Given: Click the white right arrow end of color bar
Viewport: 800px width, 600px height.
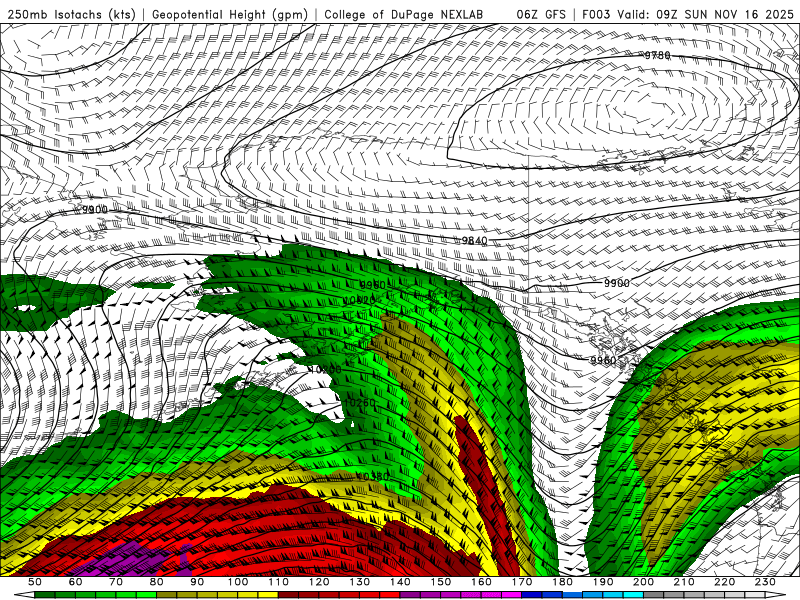Looking at the screenshot, I should (775, 595).
